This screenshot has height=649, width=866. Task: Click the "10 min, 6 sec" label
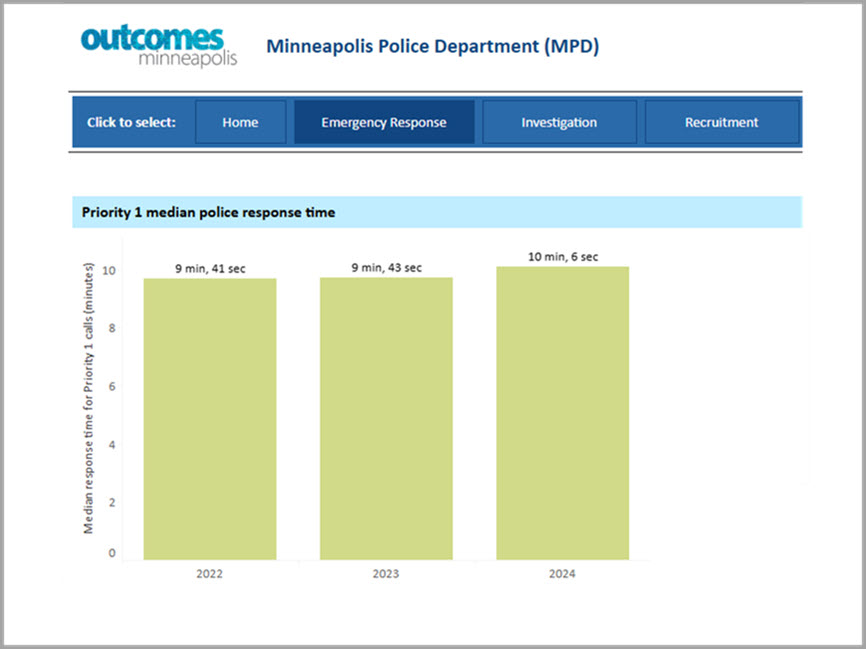point(563,257)
